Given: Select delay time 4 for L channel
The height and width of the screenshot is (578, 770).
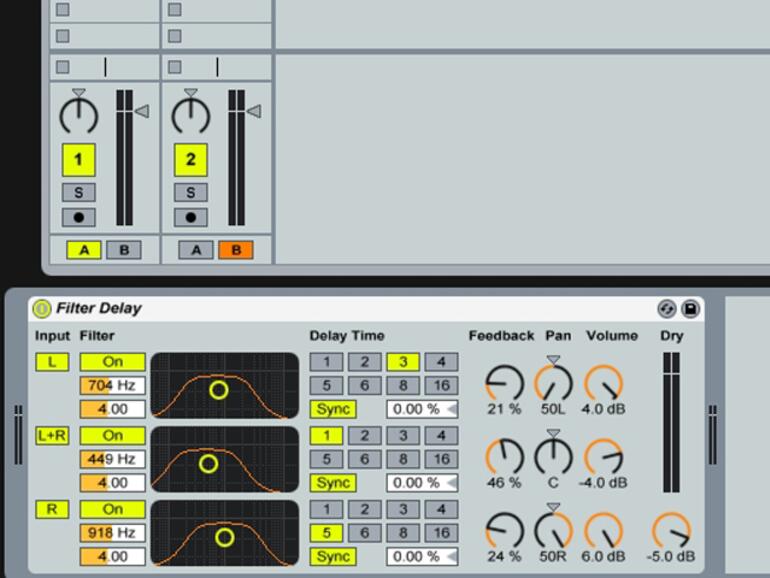Looking at the screenshot, I should click(x=441, y=362).
